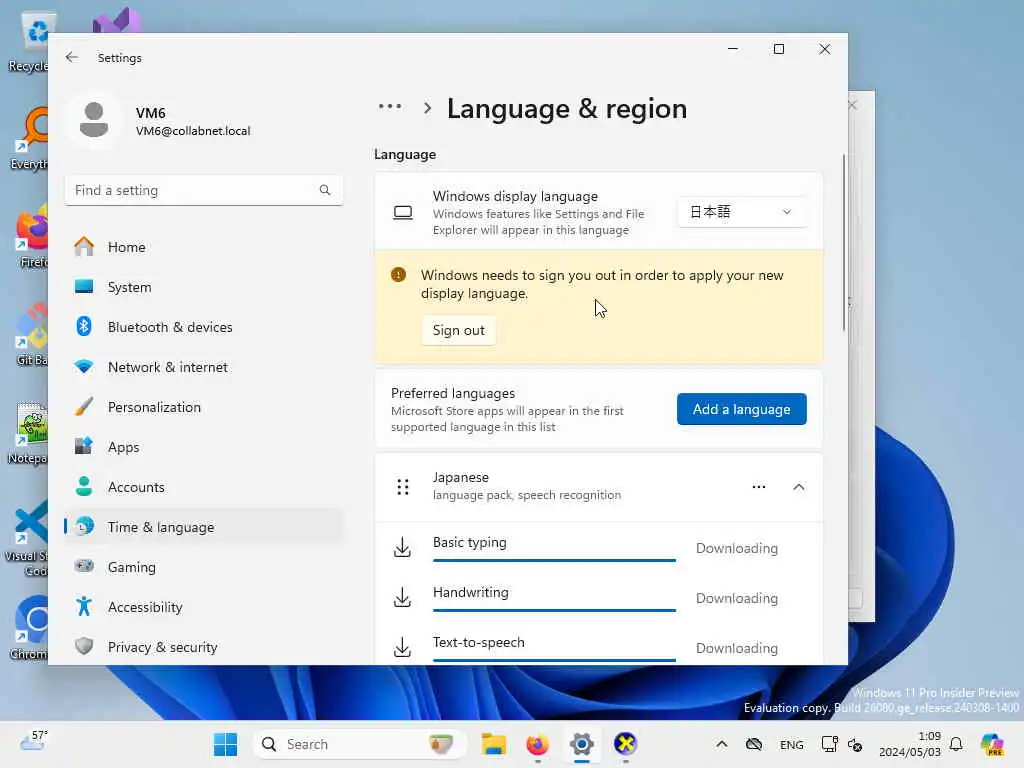The height and width of the screenshot is (768, 1024).
Task: Click the search magnifier in Find a setting
Action: tap(325, 190)
